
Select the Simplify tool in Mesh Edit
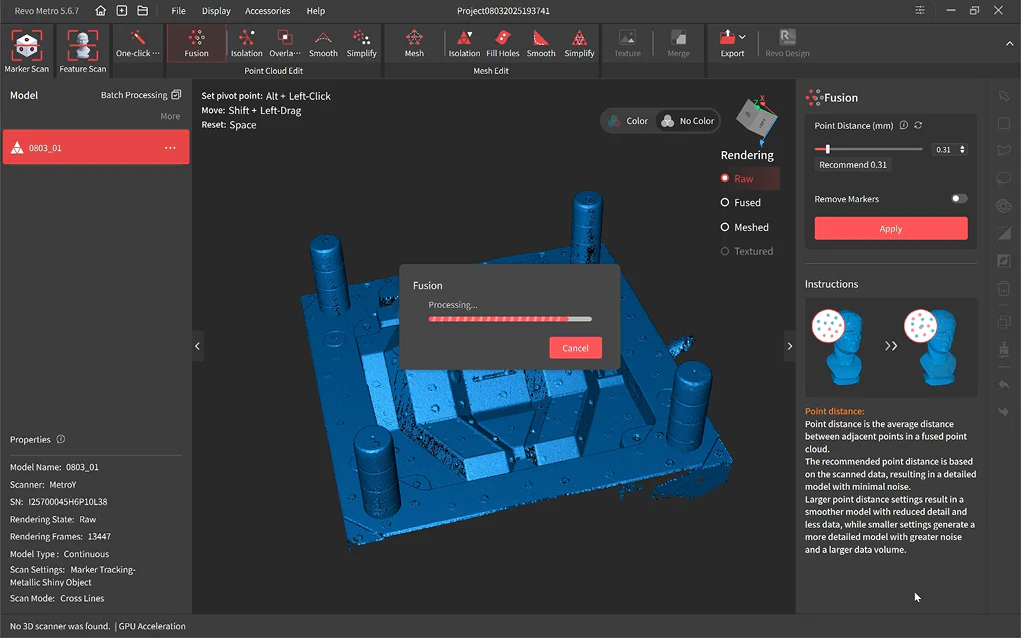tap(579, 44)
